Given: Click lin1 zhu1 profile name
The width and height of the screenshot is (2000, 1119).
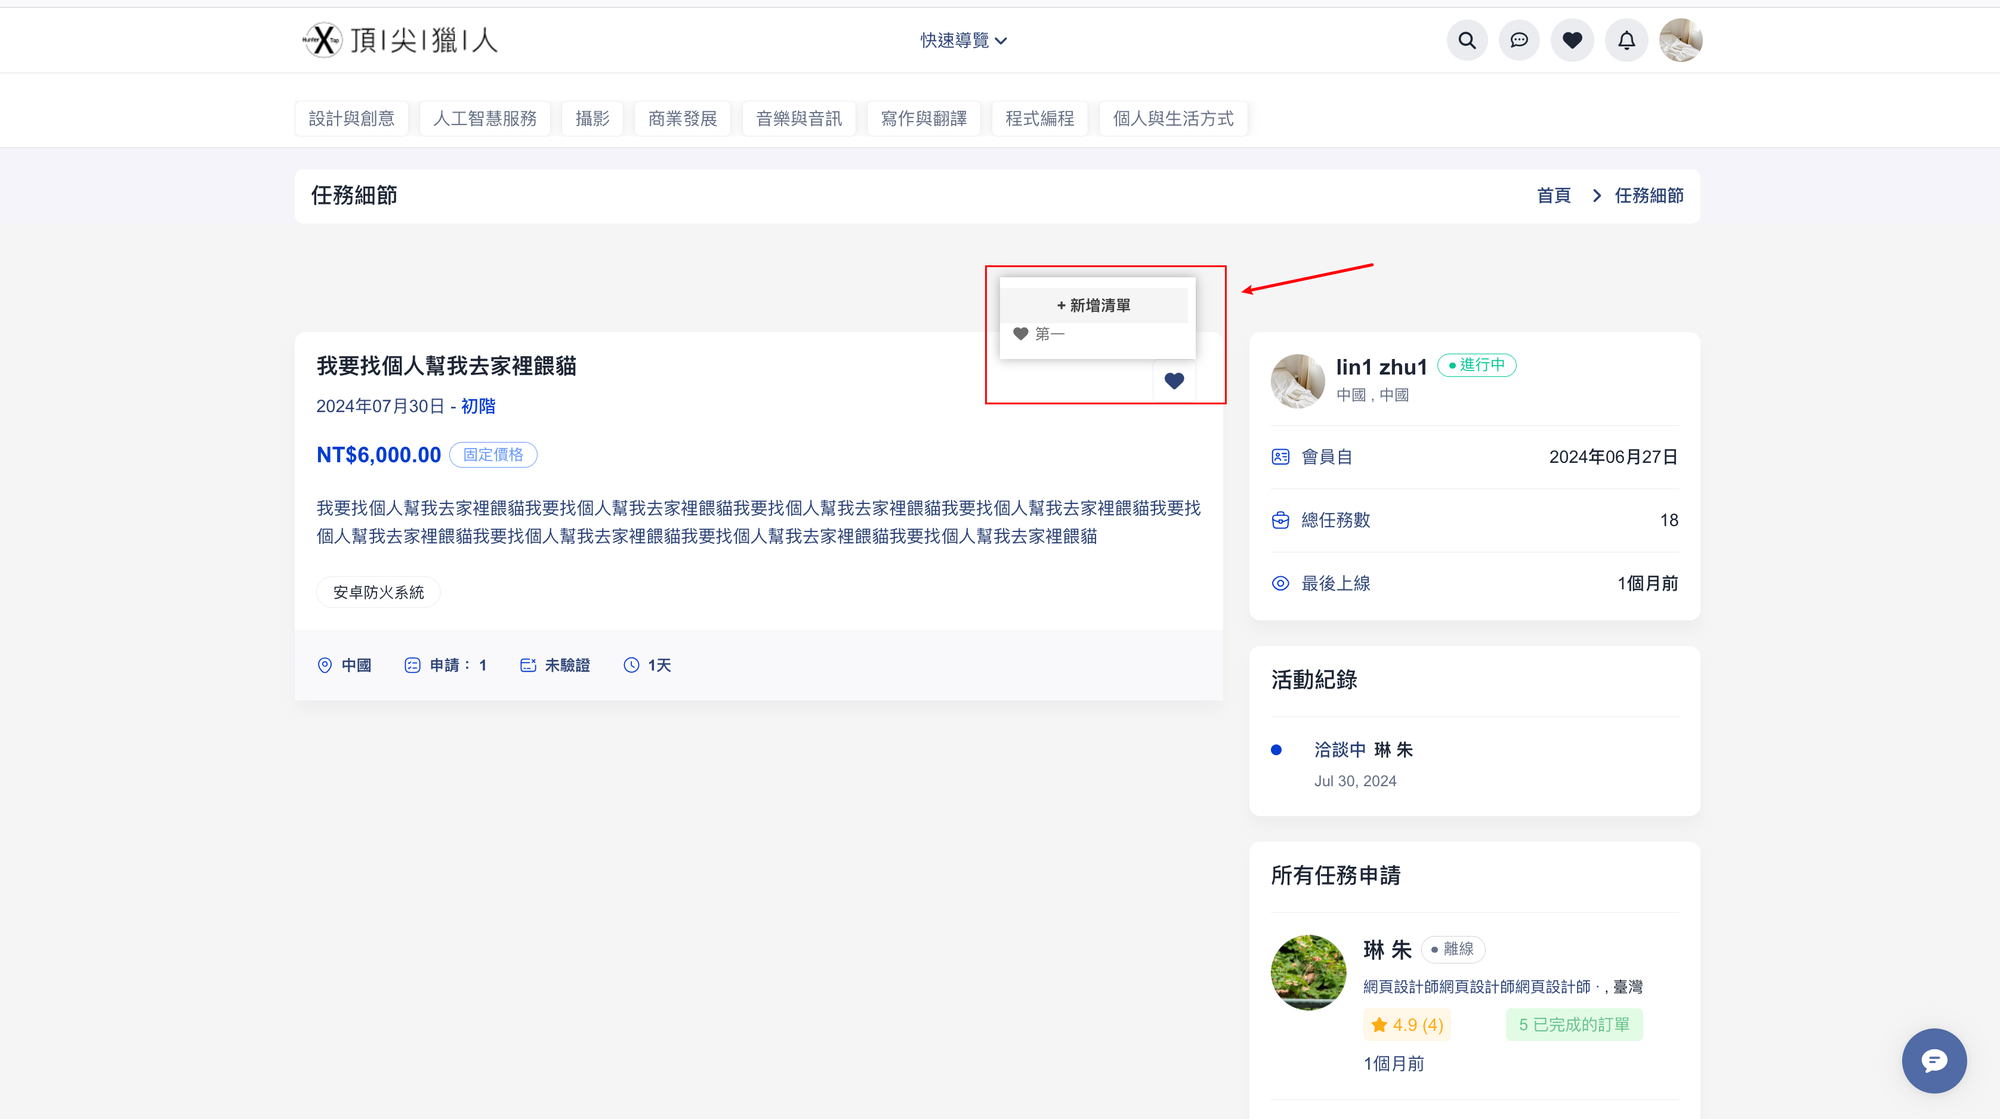Looking at the screenshot, I should click(1381, 367).
